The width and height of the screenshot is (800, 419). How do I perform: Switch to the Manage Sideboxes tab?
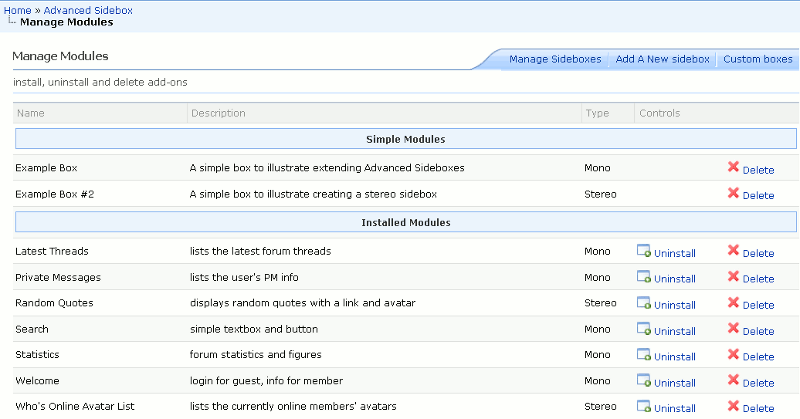[555, 60]
